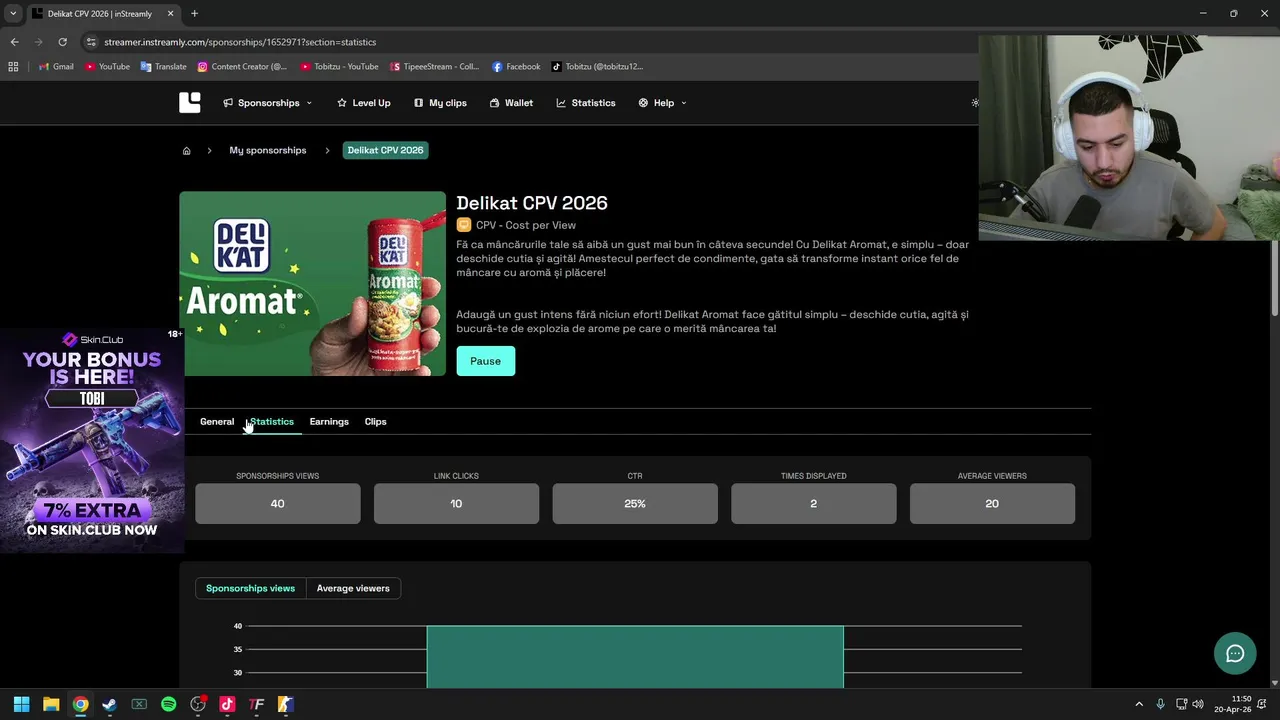Open the Xbox app taskbar icon

139,704
